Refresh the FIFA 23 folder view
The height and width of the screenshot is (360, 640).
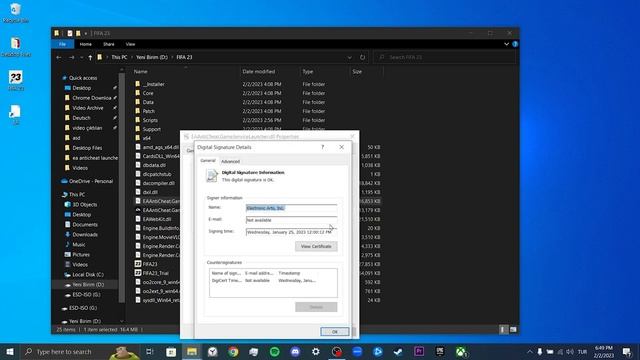[x=362, y=58]
